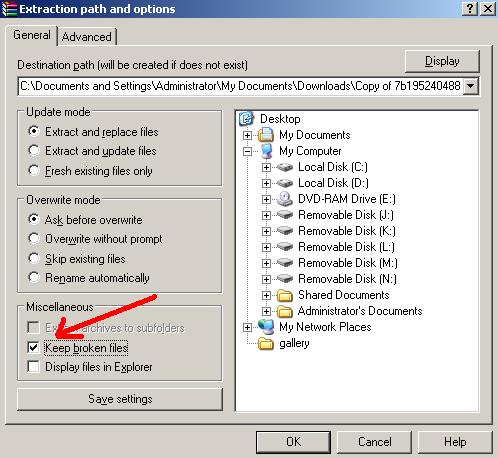
Task: Choose Overwrite without prompt
Action: pyautogui.click(x=34, y=239)
